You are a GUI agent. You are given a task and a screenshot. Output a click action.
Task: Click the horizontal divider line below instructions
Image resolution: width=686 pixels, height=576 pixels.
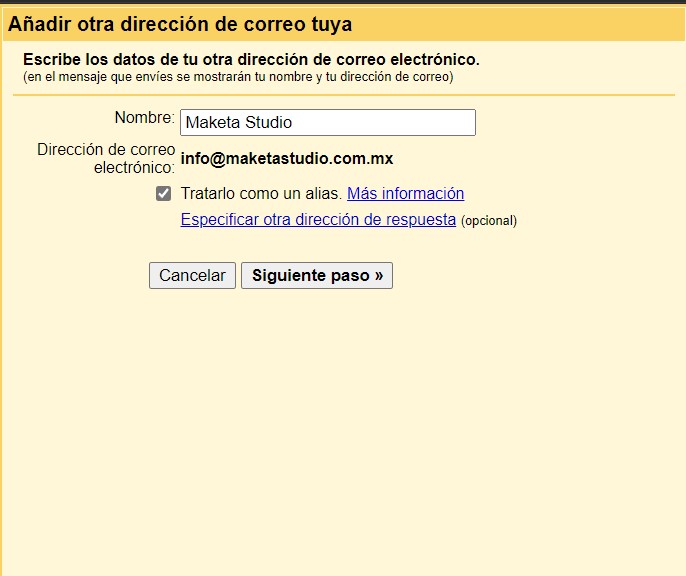coord(343,95)
